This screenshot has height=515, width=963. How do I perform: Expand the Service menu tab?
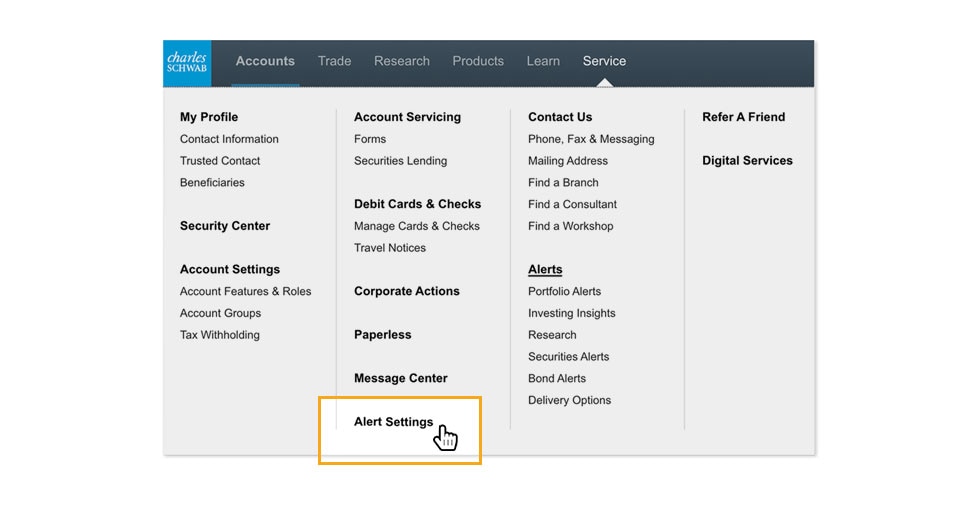pos(604,61)
